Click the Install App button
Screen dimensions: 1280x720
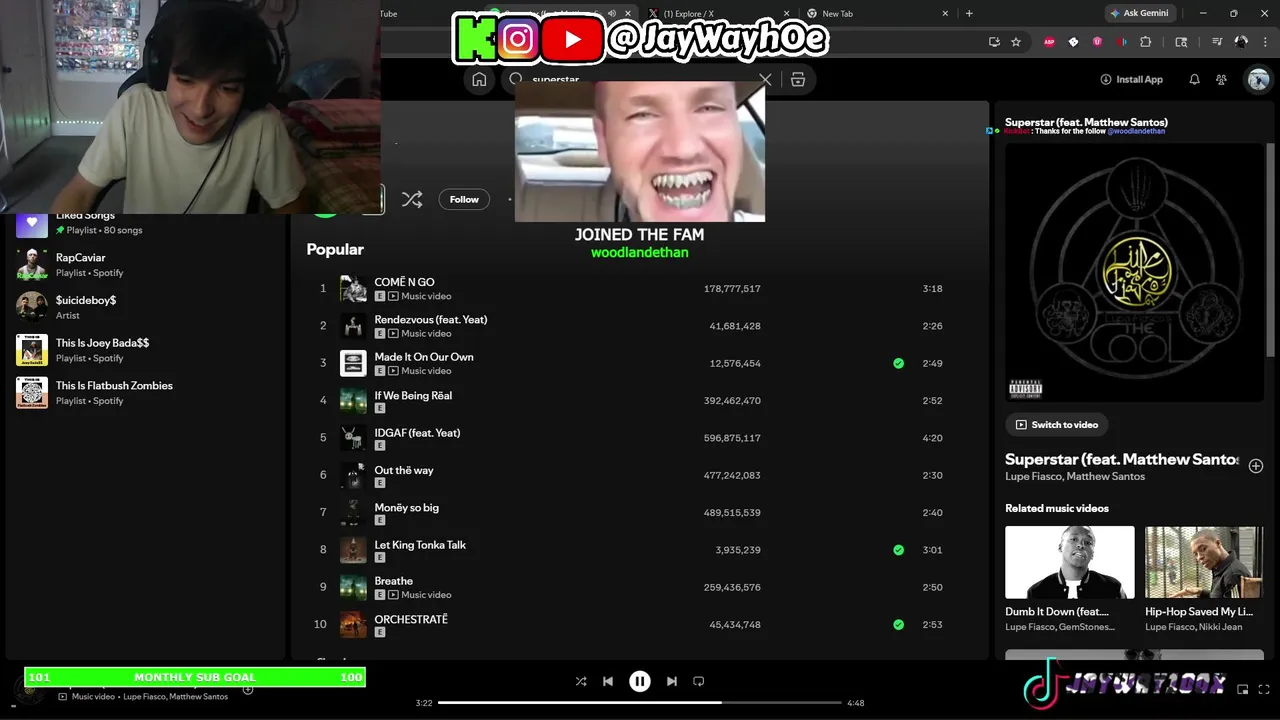[x=1131, y=79]
